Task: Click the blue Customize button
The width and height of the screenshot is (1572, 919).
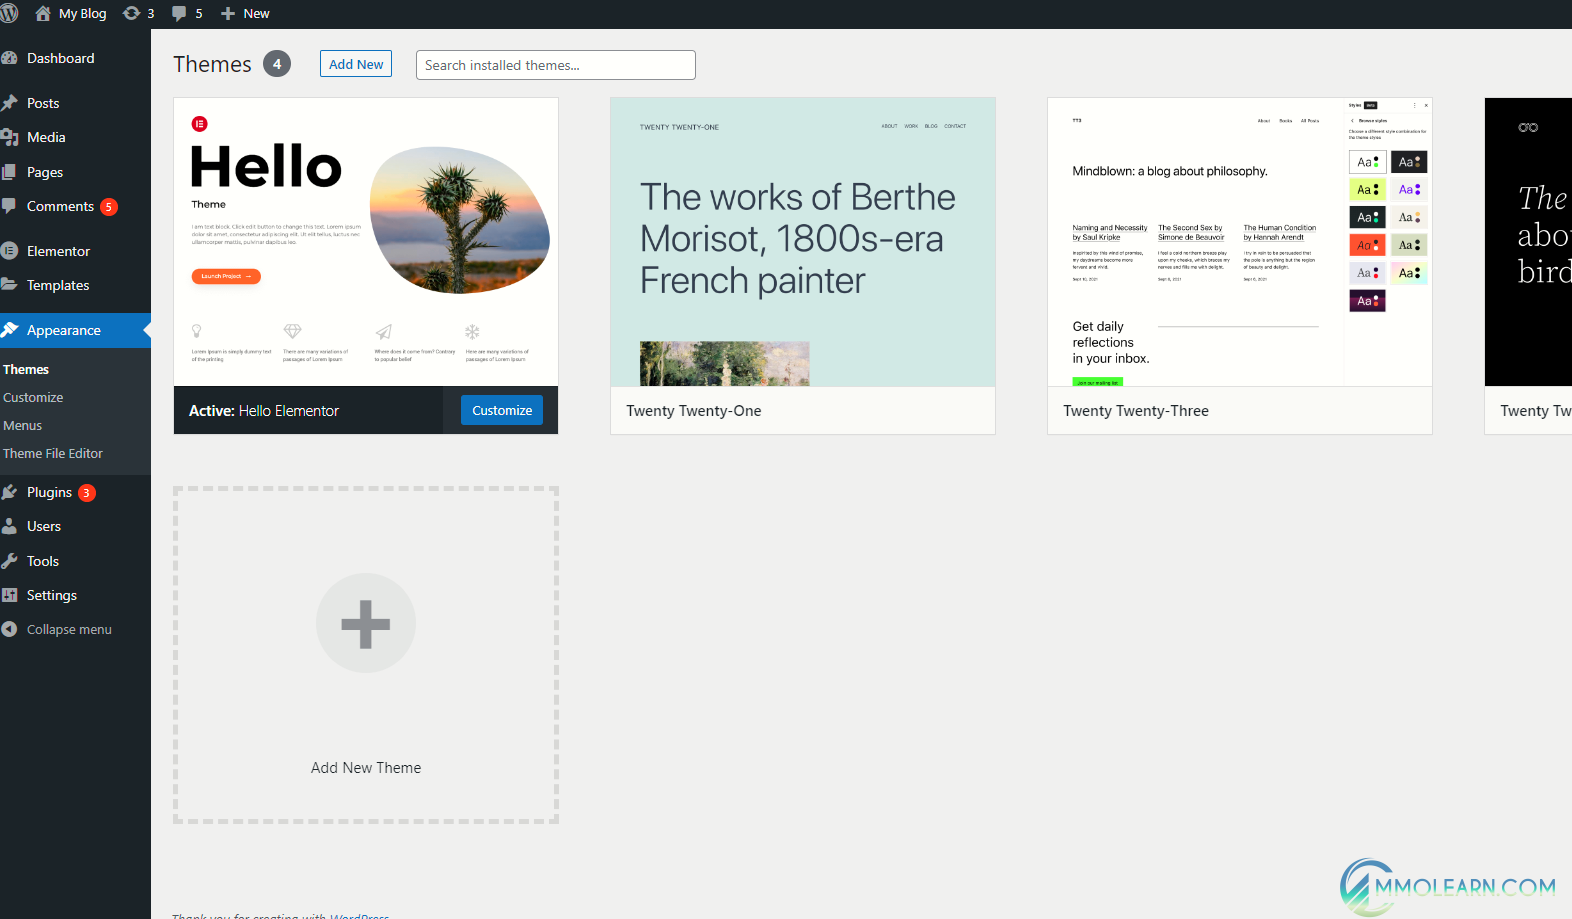Action: click(x=502, y=410)
